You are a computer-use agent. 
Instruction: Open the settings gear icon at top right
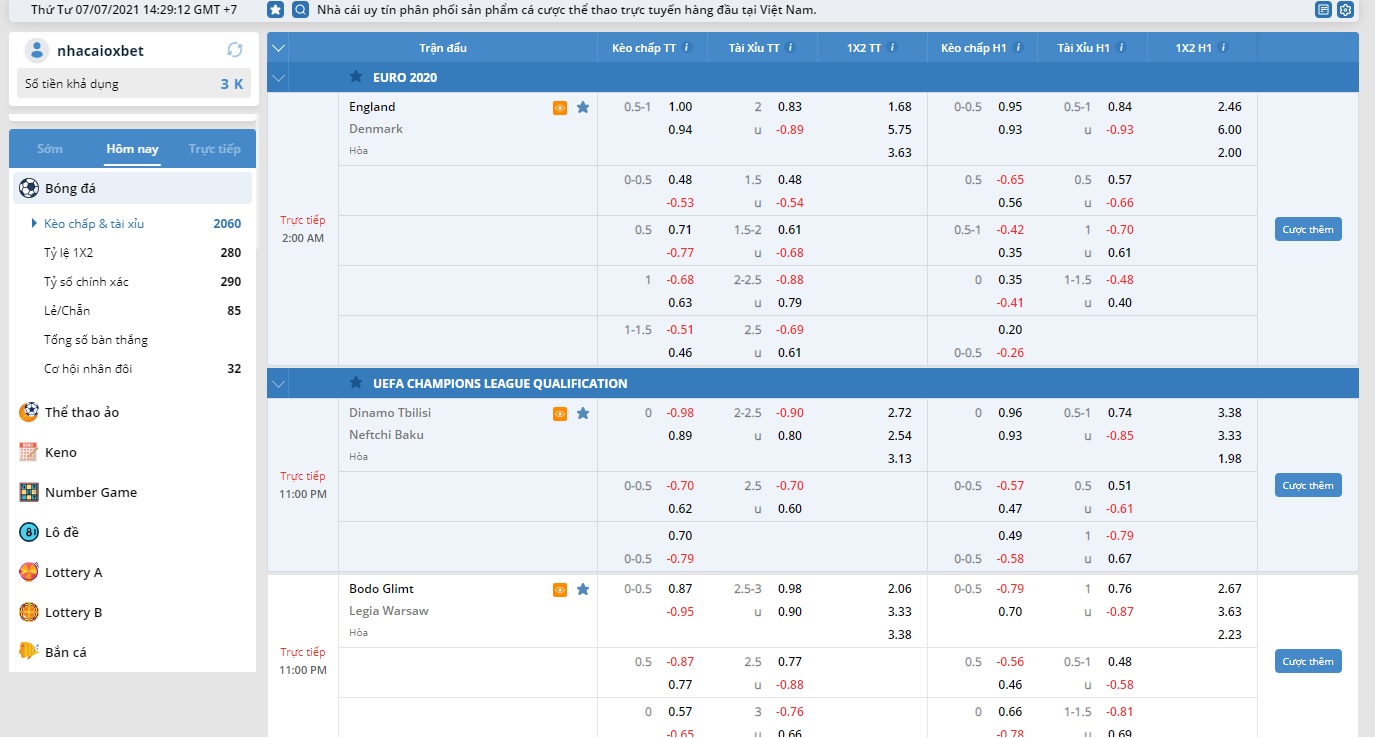pyautogui.click(x=1345, y=10)
